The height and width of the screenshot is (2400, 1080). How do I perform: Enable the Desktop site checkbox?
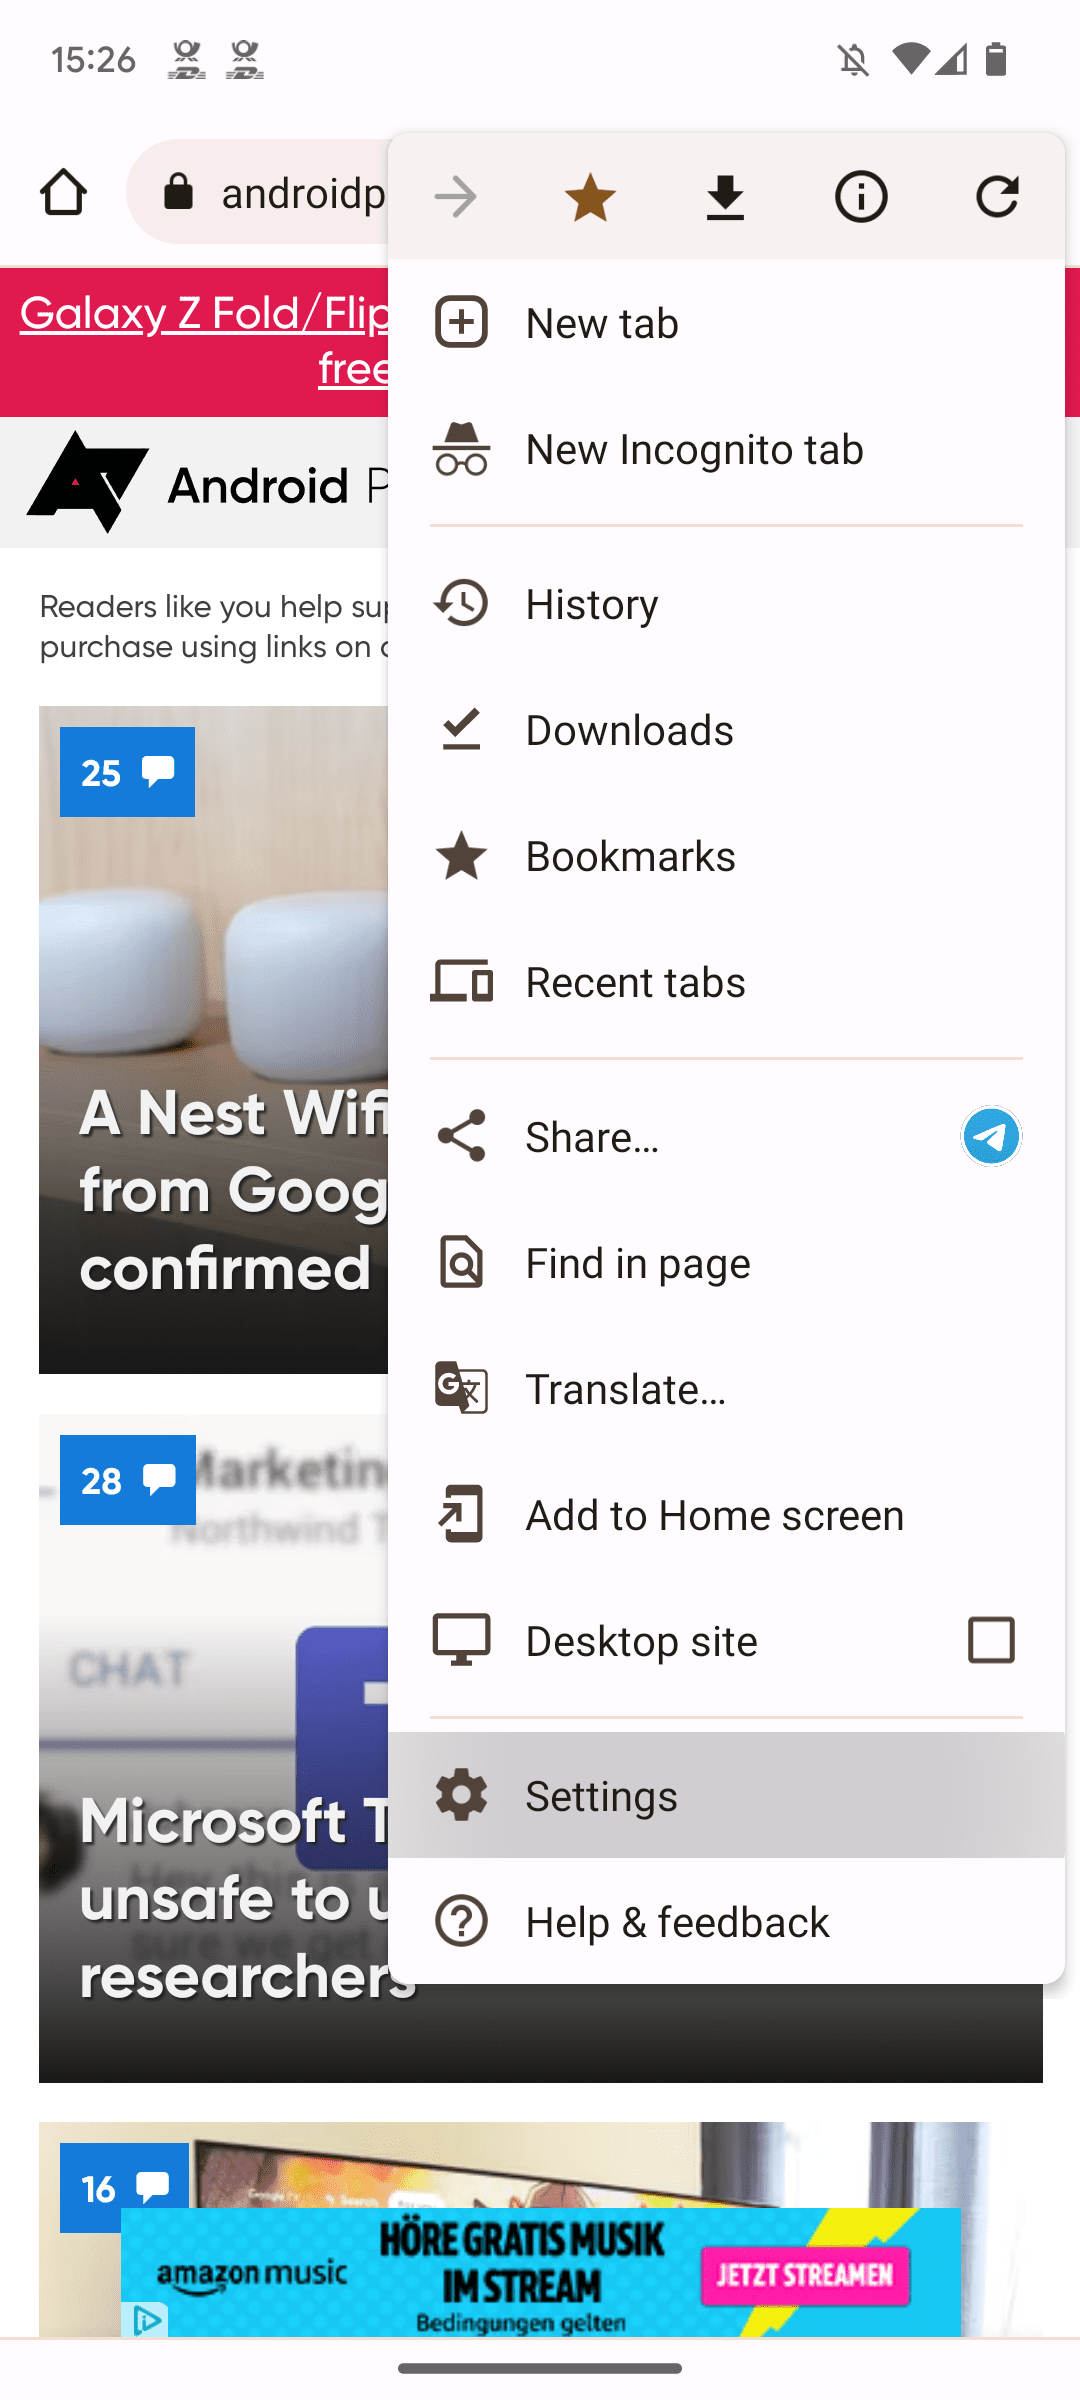coord(990,1640)
